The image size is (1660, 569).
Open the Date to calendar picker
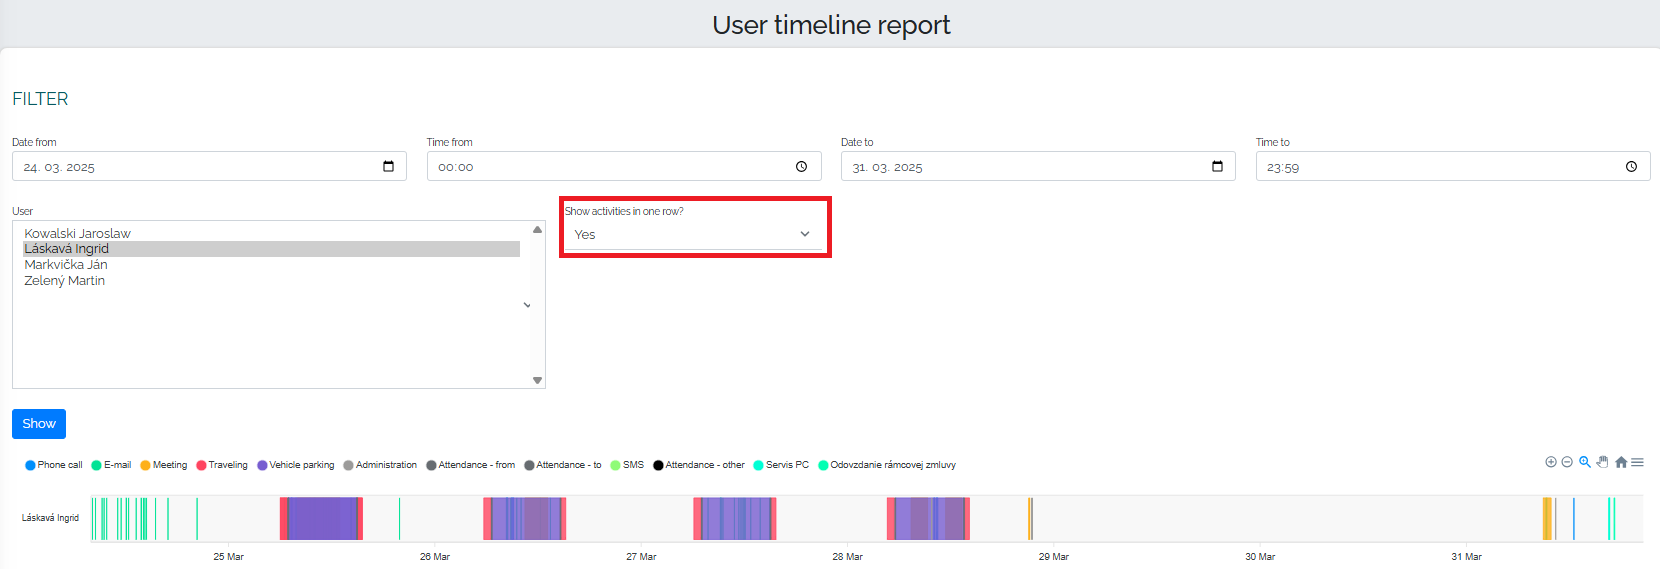pos(1217,166)
